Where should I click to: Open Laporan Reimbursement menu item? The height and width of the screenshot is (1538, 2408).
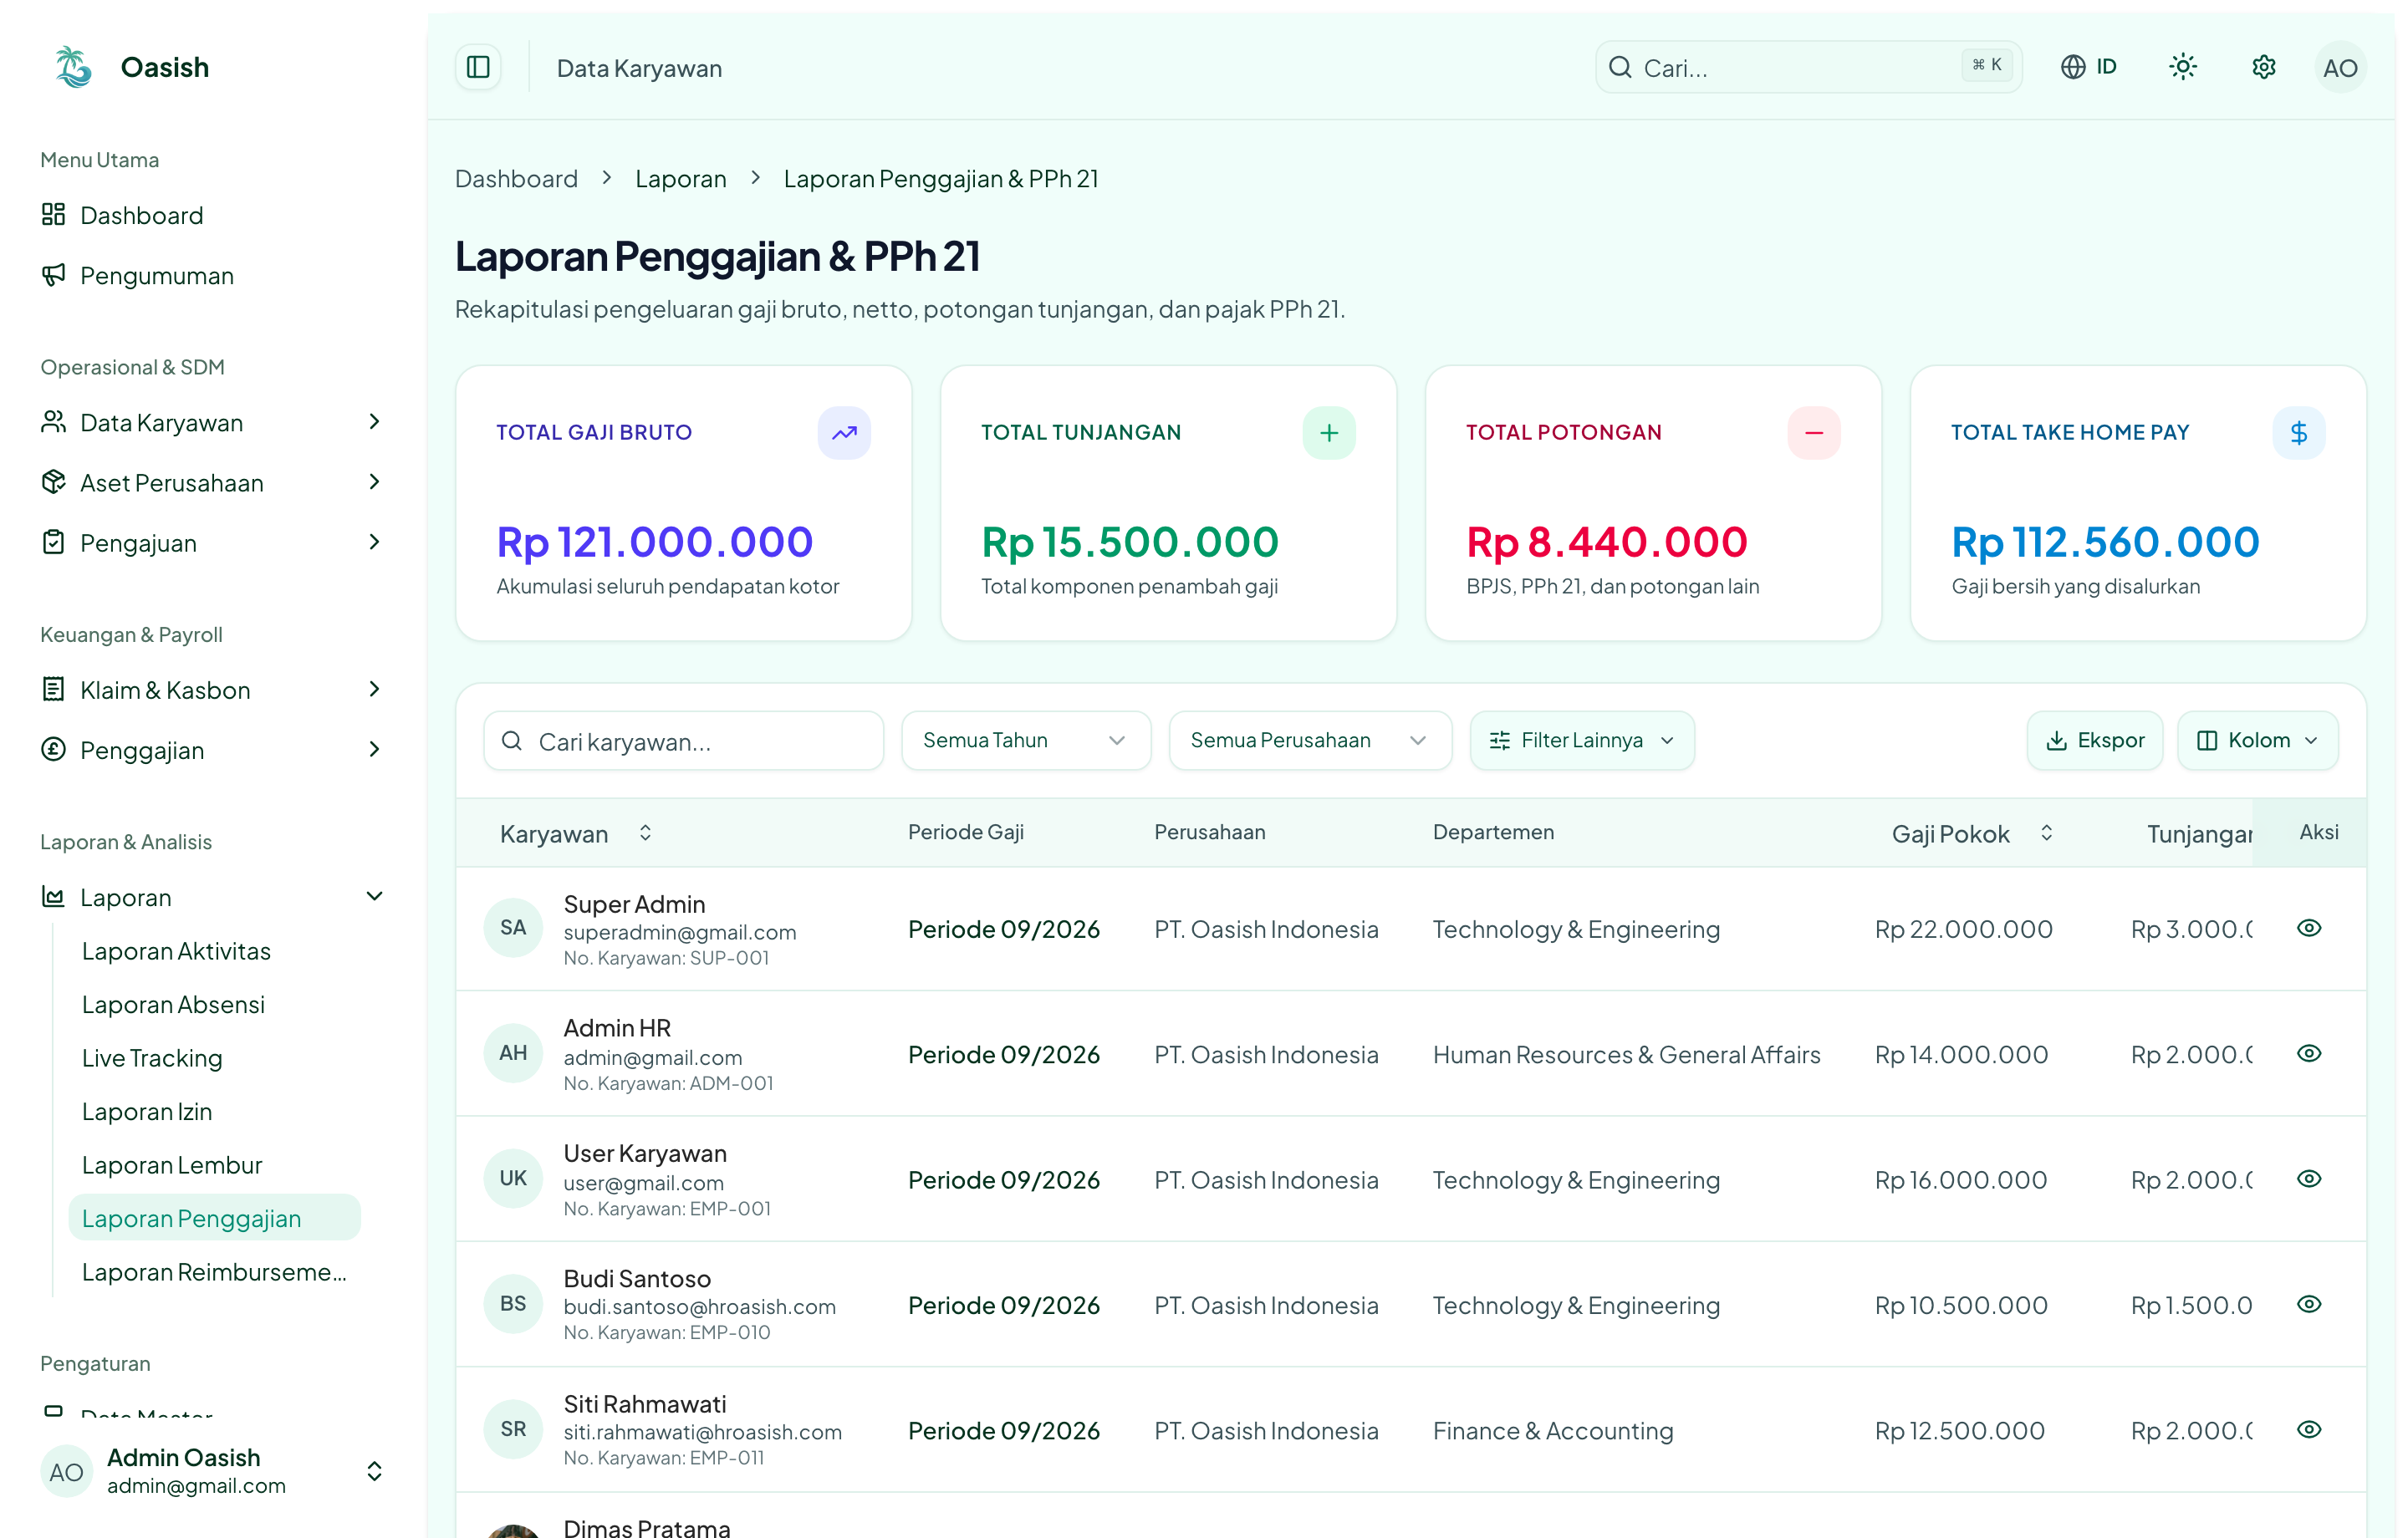(215, 1272)
